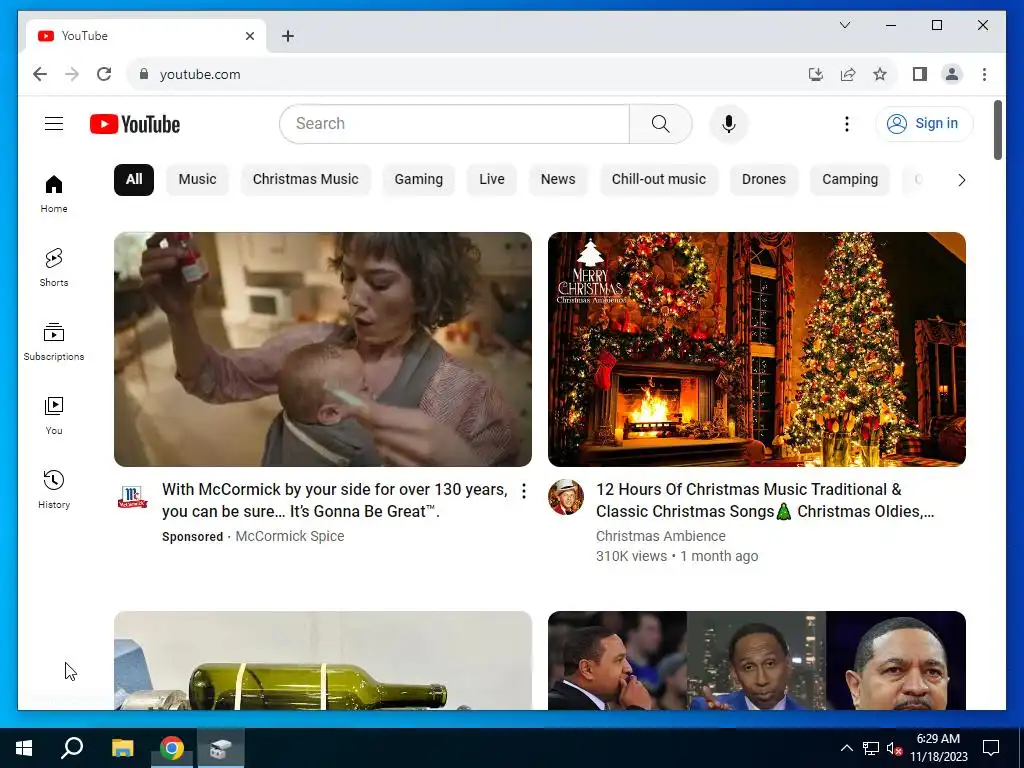Open the sports commentators video thumbnail
1024x768 pixels.
pos(756,660)
